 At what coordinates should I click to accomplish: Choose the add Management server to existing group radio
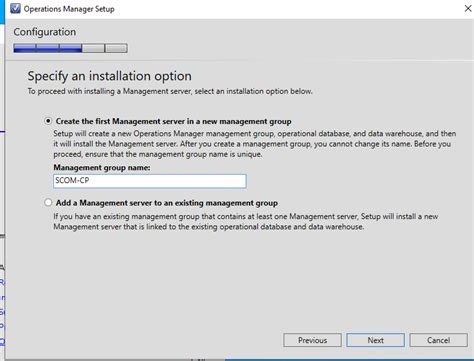(x=48, y=202)
